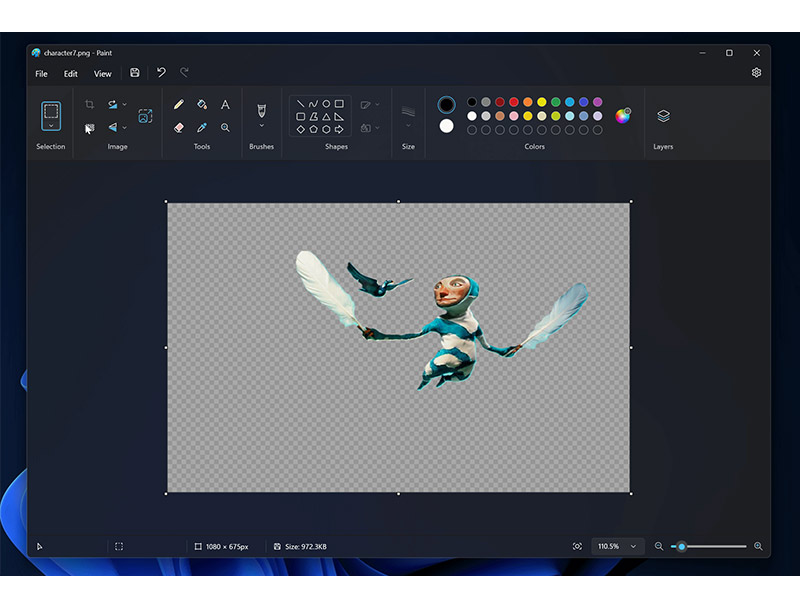Open the 110.5% zoom level dropdown
Viewport: 800px width, 600px height.
(x=617, y=546)
